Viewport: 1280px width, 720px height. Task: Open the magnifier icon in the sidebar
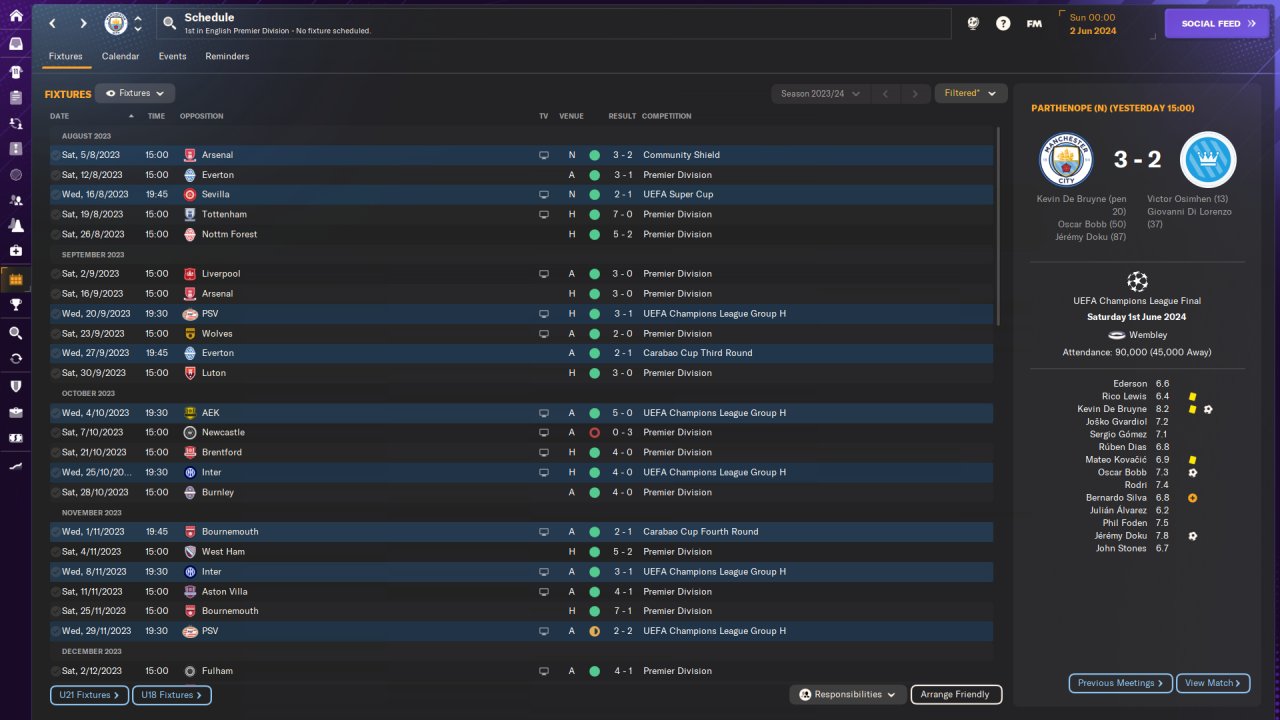coord(15,333)
